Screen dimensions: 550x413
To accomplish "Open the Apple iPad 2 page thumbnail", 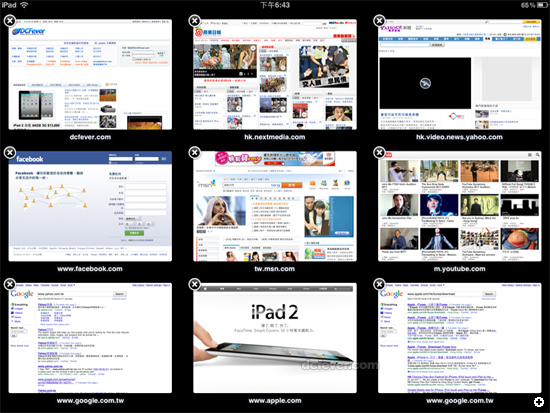I will point(275,338).
